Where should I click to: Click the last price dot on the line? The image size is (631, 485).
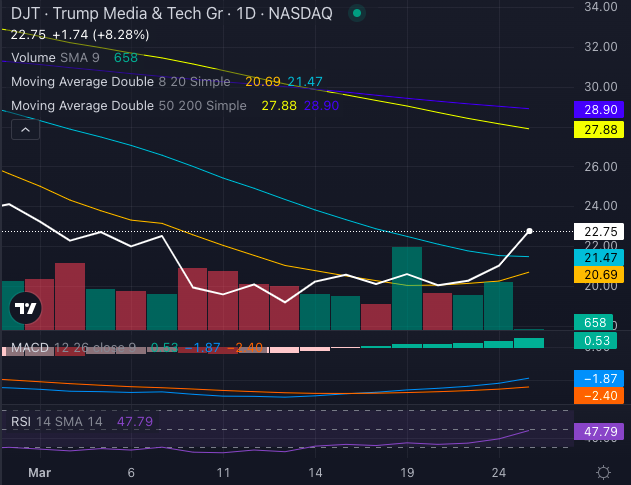pyautogui.click(x=529, y=231)
